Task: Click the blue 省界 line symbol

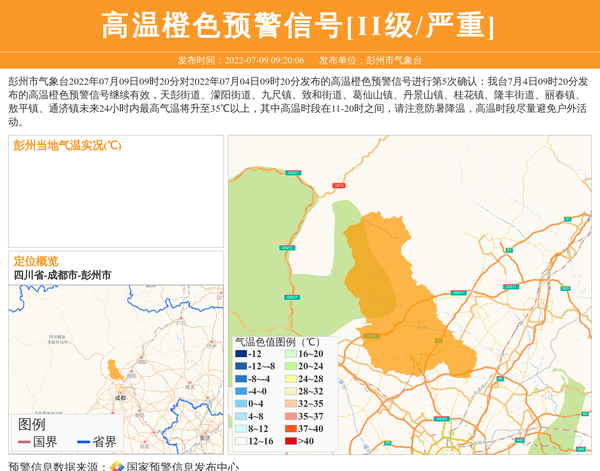Action: tap(84, 442)
